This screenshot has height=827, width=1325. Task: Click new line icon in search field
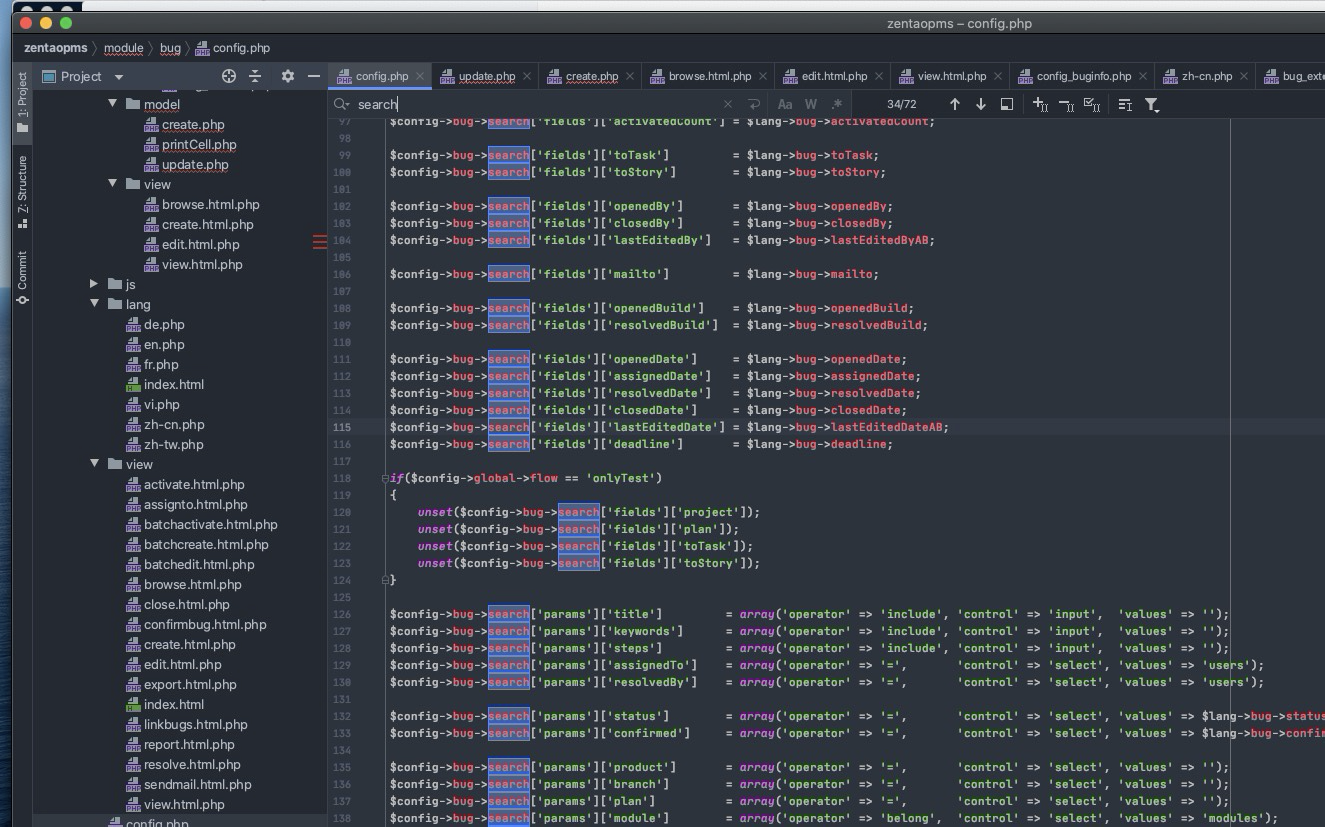pyautogui.click(x=754, y=104)
